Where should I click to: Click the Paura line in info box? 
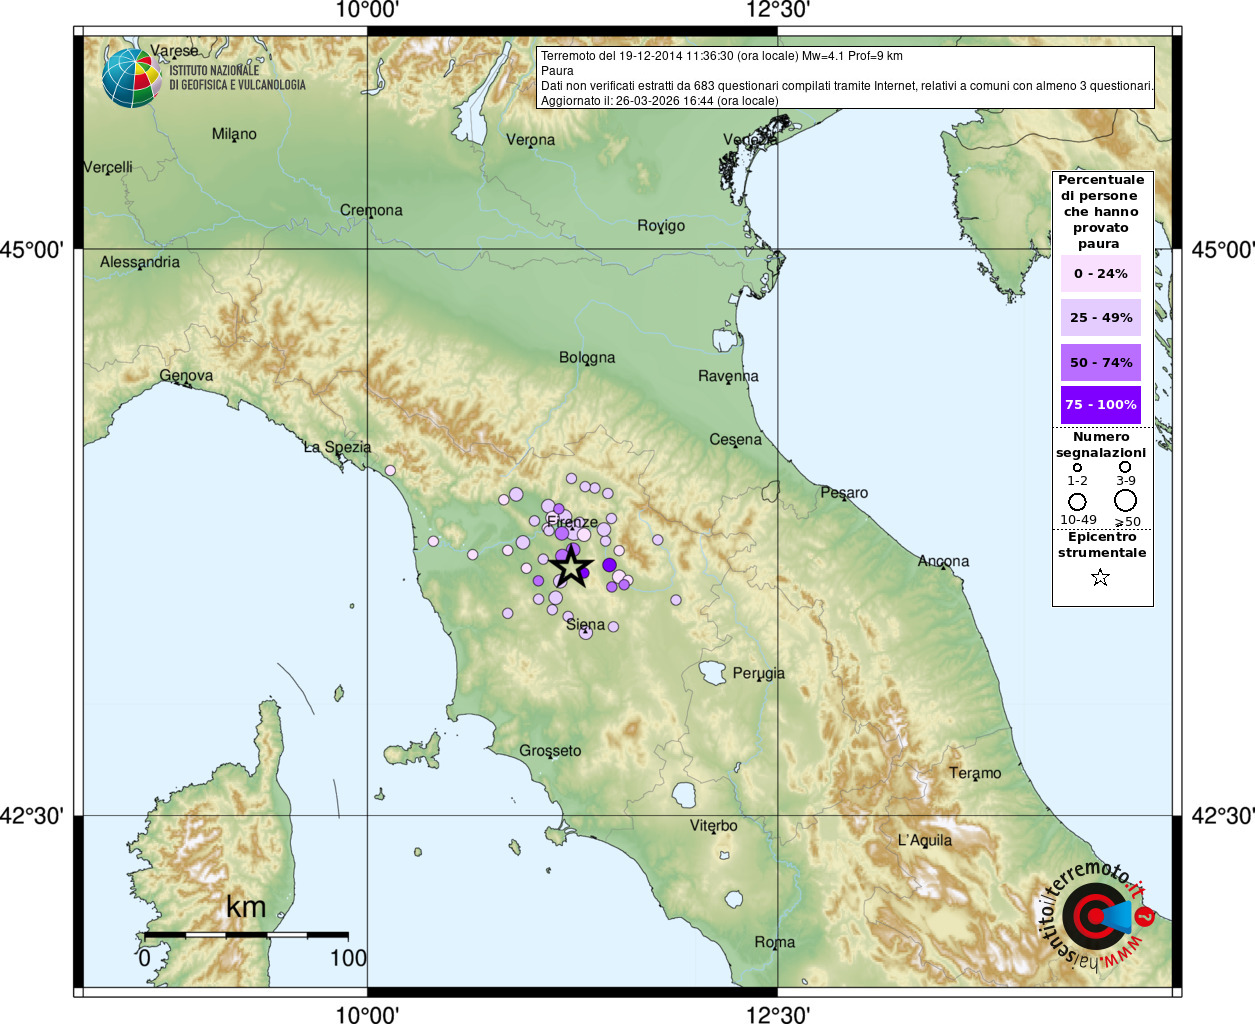click(557, 71)
